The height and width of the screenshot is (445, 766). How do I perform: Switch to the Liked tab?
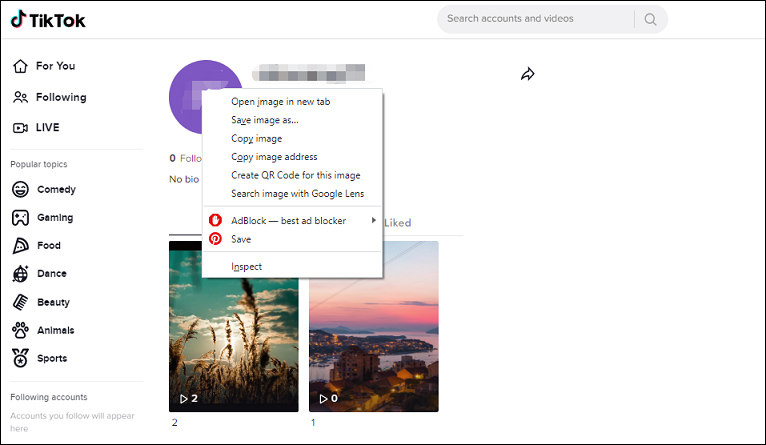398,223
